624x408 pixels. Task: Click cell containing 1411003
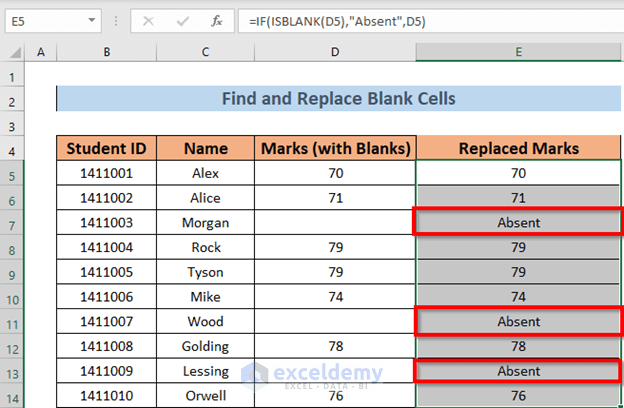point(106,223)
